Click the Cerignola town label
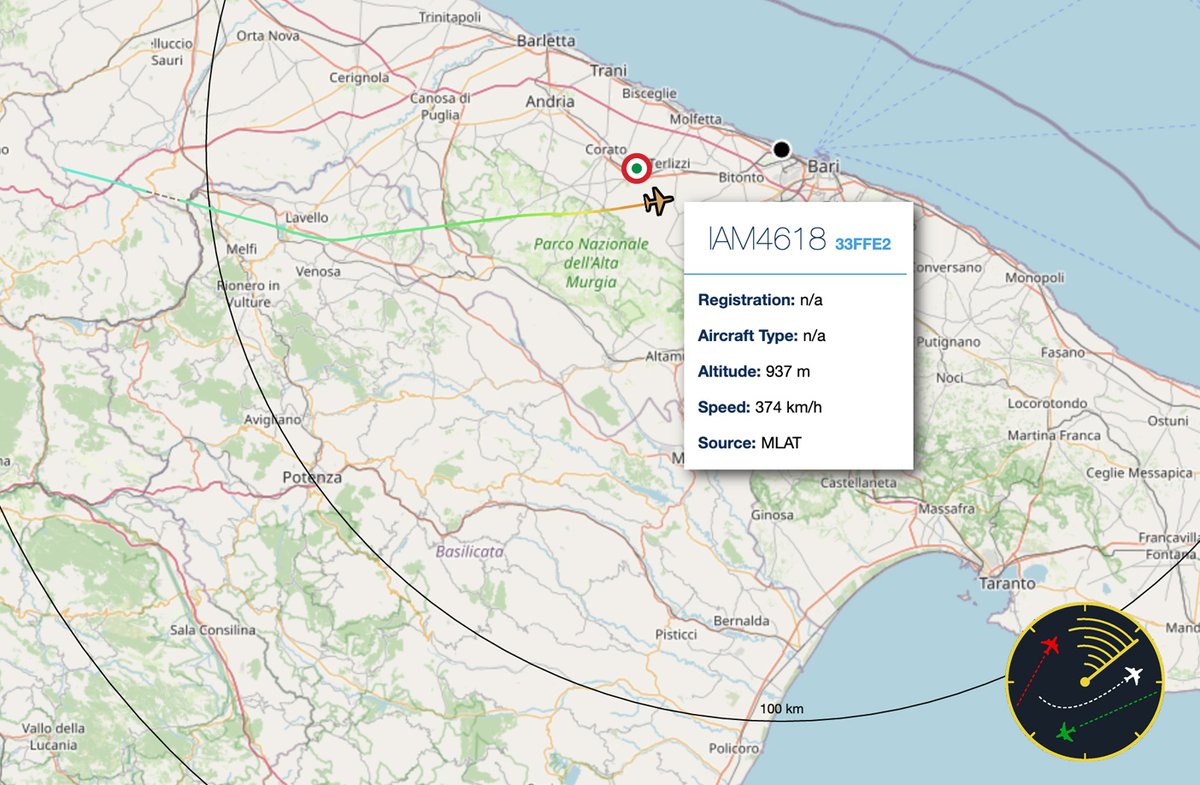Image resolution: width=1200 pixels, height=785 pixels. 359,77
